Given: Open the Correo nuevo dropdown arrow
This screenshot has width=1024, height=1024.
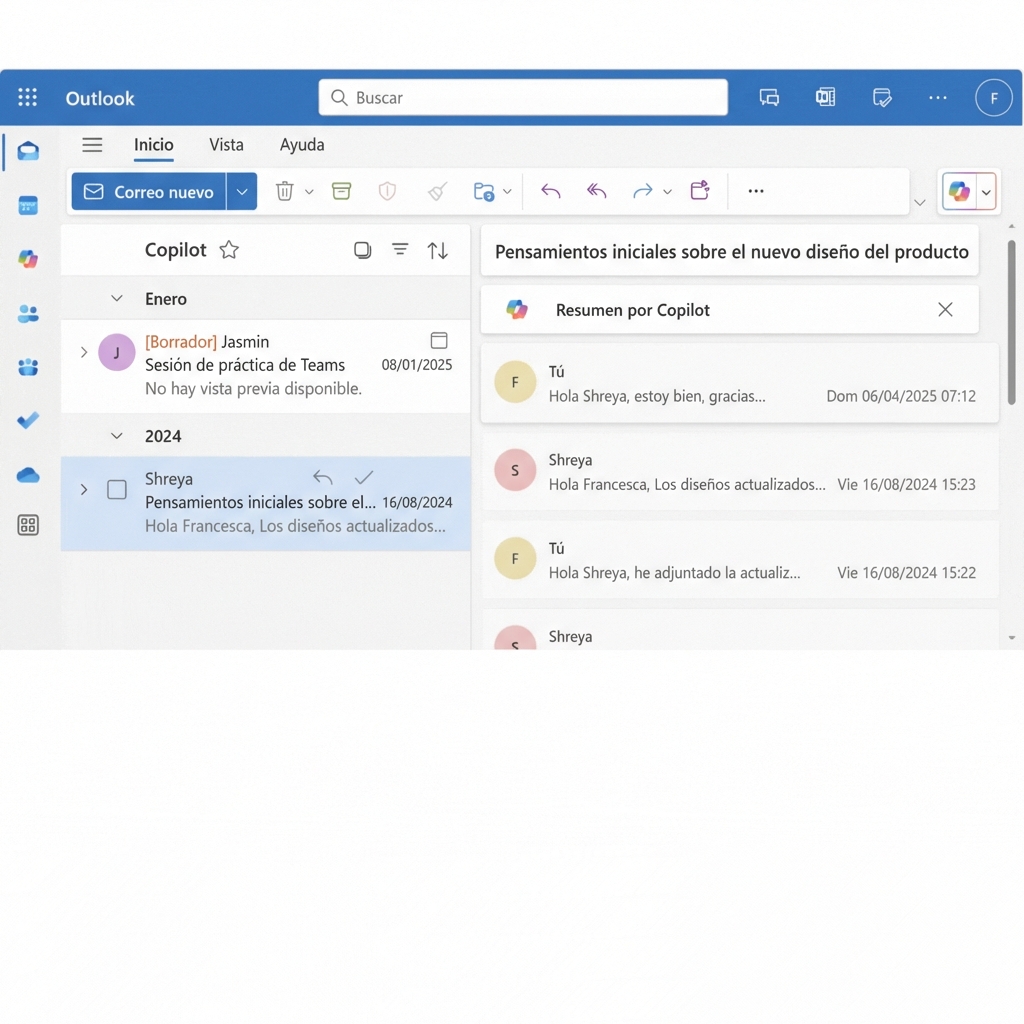Looking at the screenshot, I should point(242,191).
